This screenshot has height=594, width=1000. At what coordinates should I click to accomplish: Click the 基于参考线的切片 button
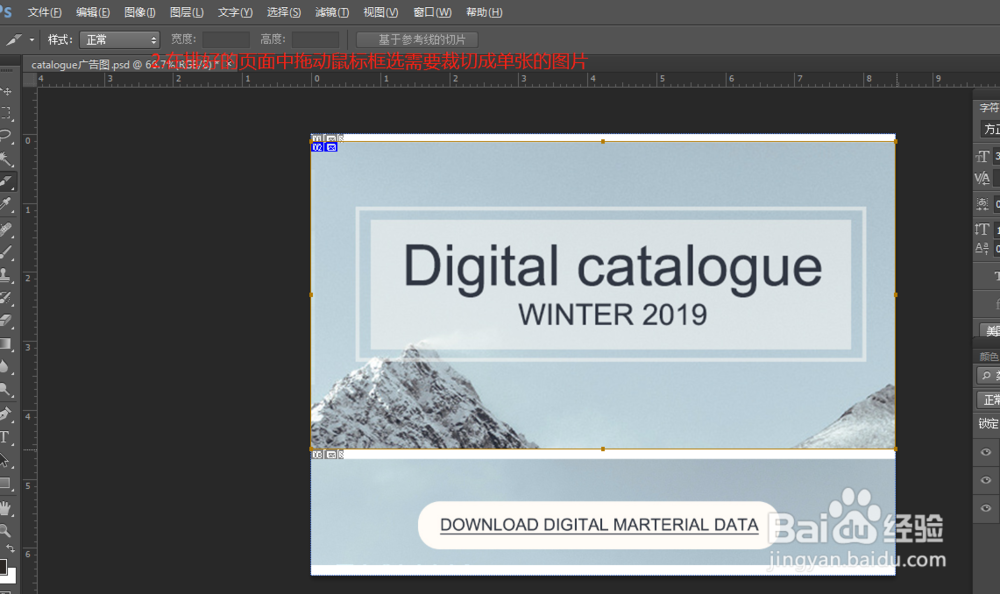point(417,40)
